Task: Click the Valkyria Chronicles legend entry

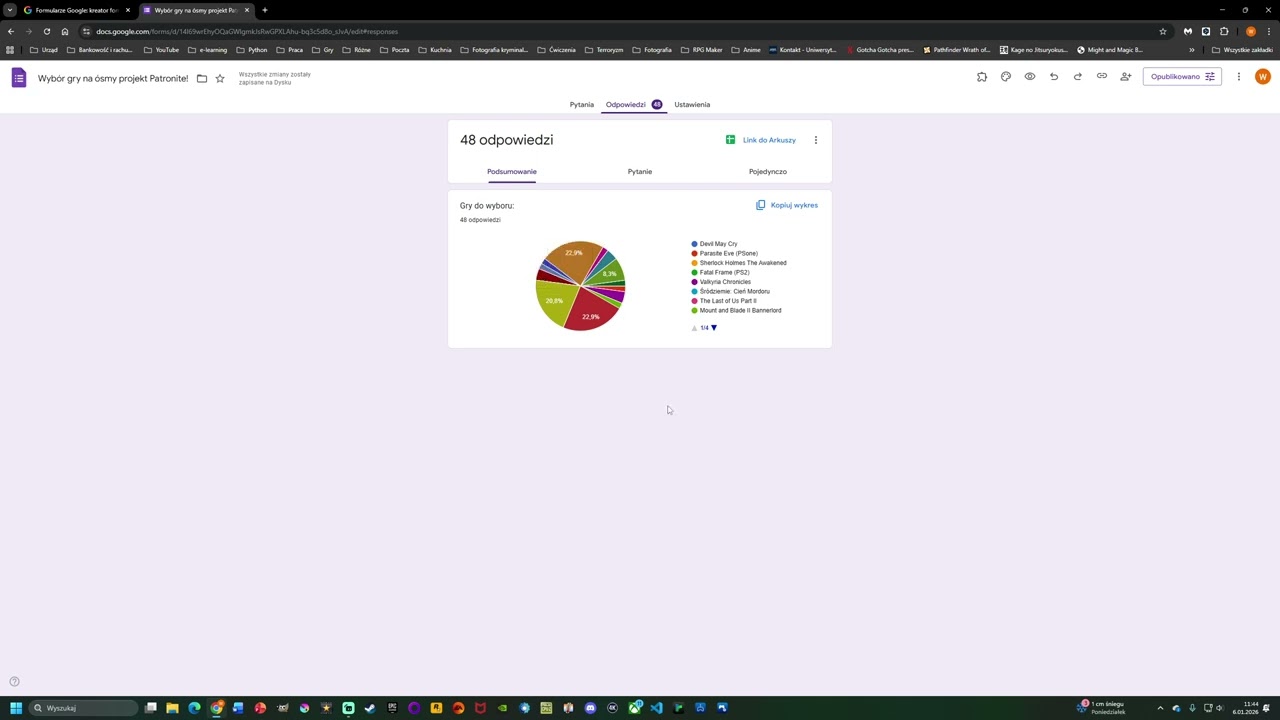Action: tap(721, 282)
